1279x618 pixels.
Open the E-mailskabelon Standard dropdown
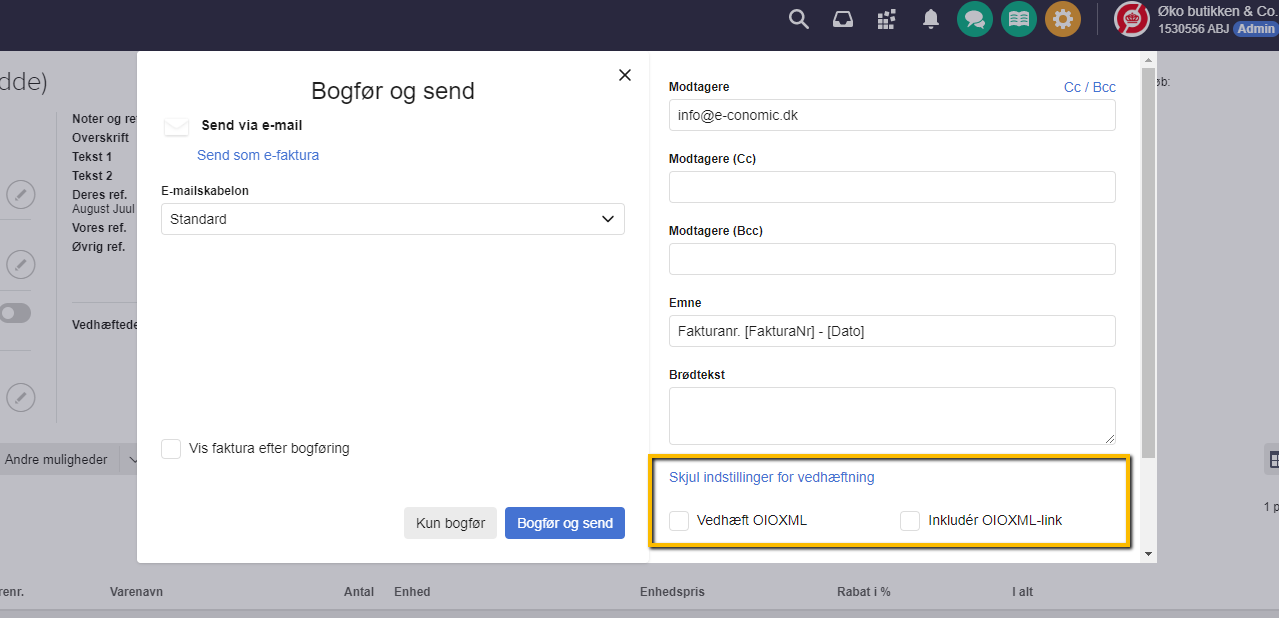392,219
